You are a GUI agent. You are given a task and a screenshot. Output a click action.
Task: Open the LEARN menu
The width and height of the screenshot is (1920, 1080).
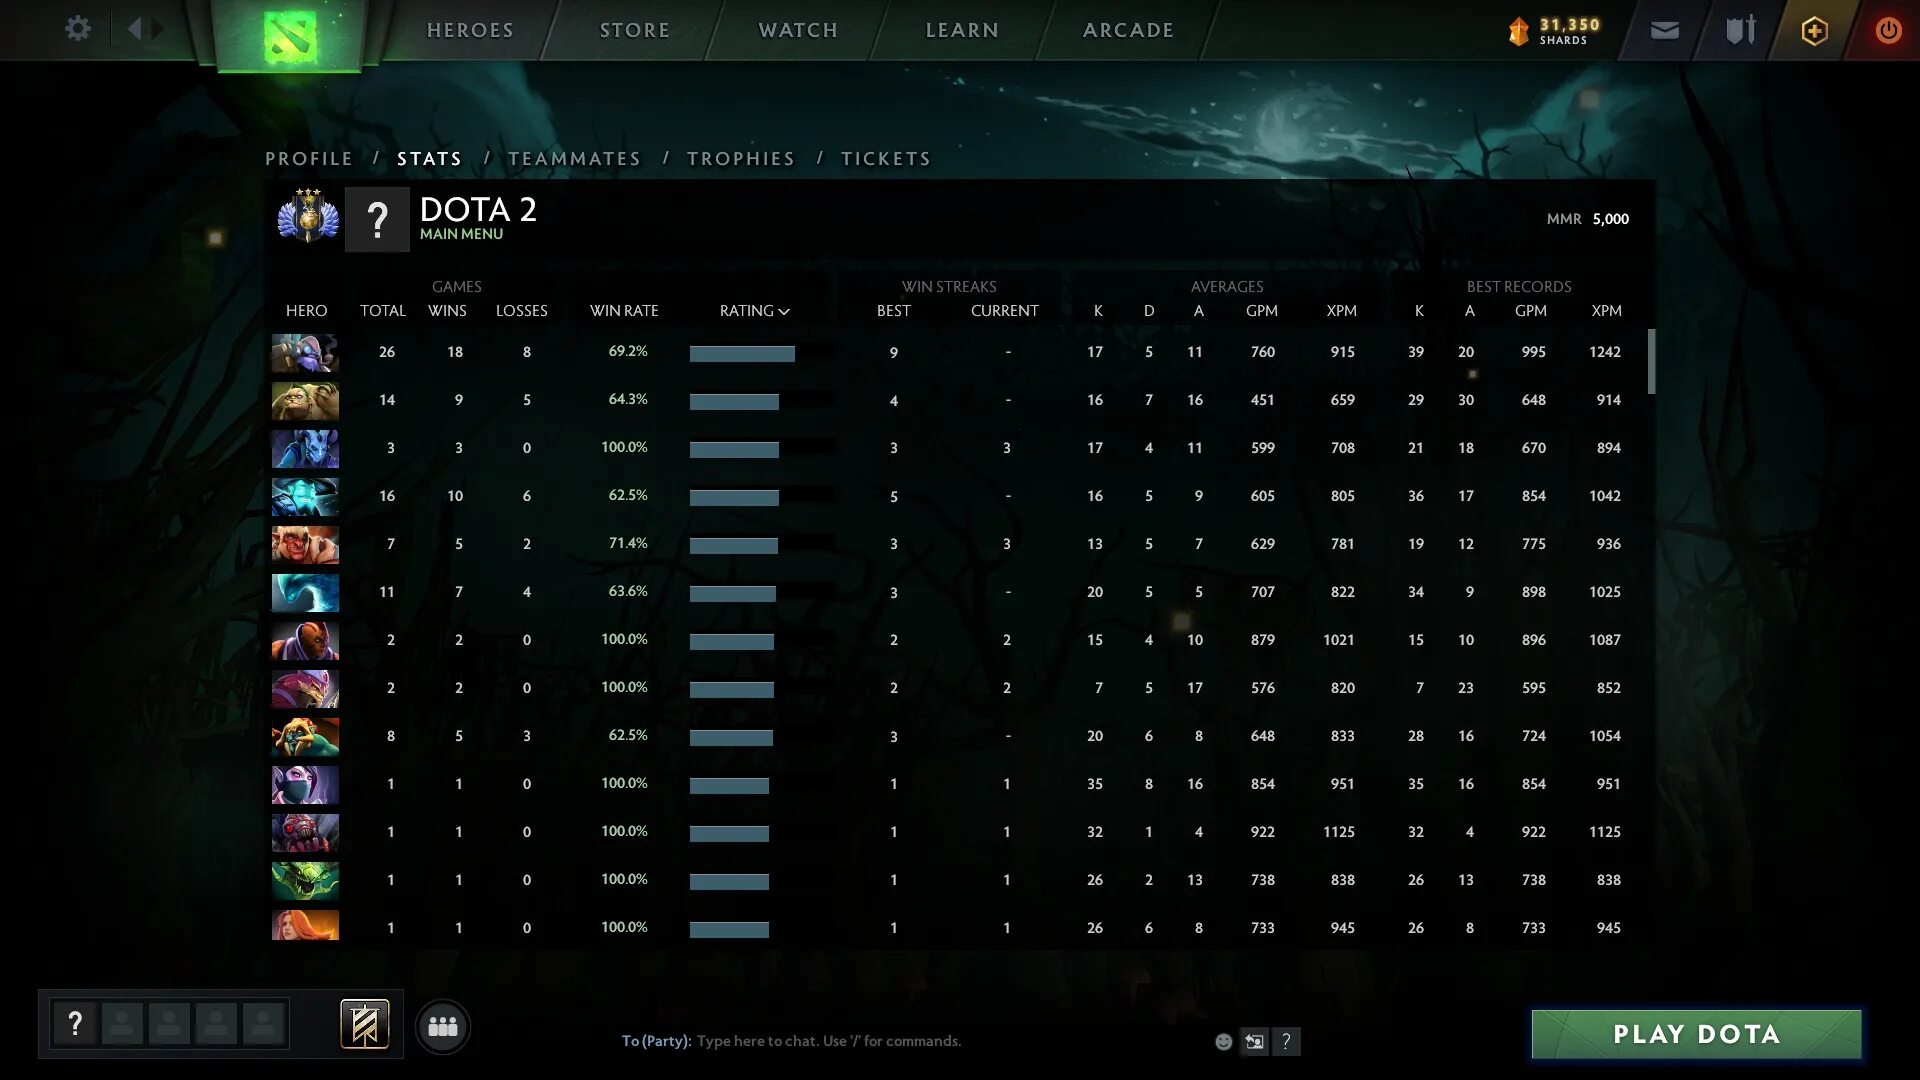962,30
